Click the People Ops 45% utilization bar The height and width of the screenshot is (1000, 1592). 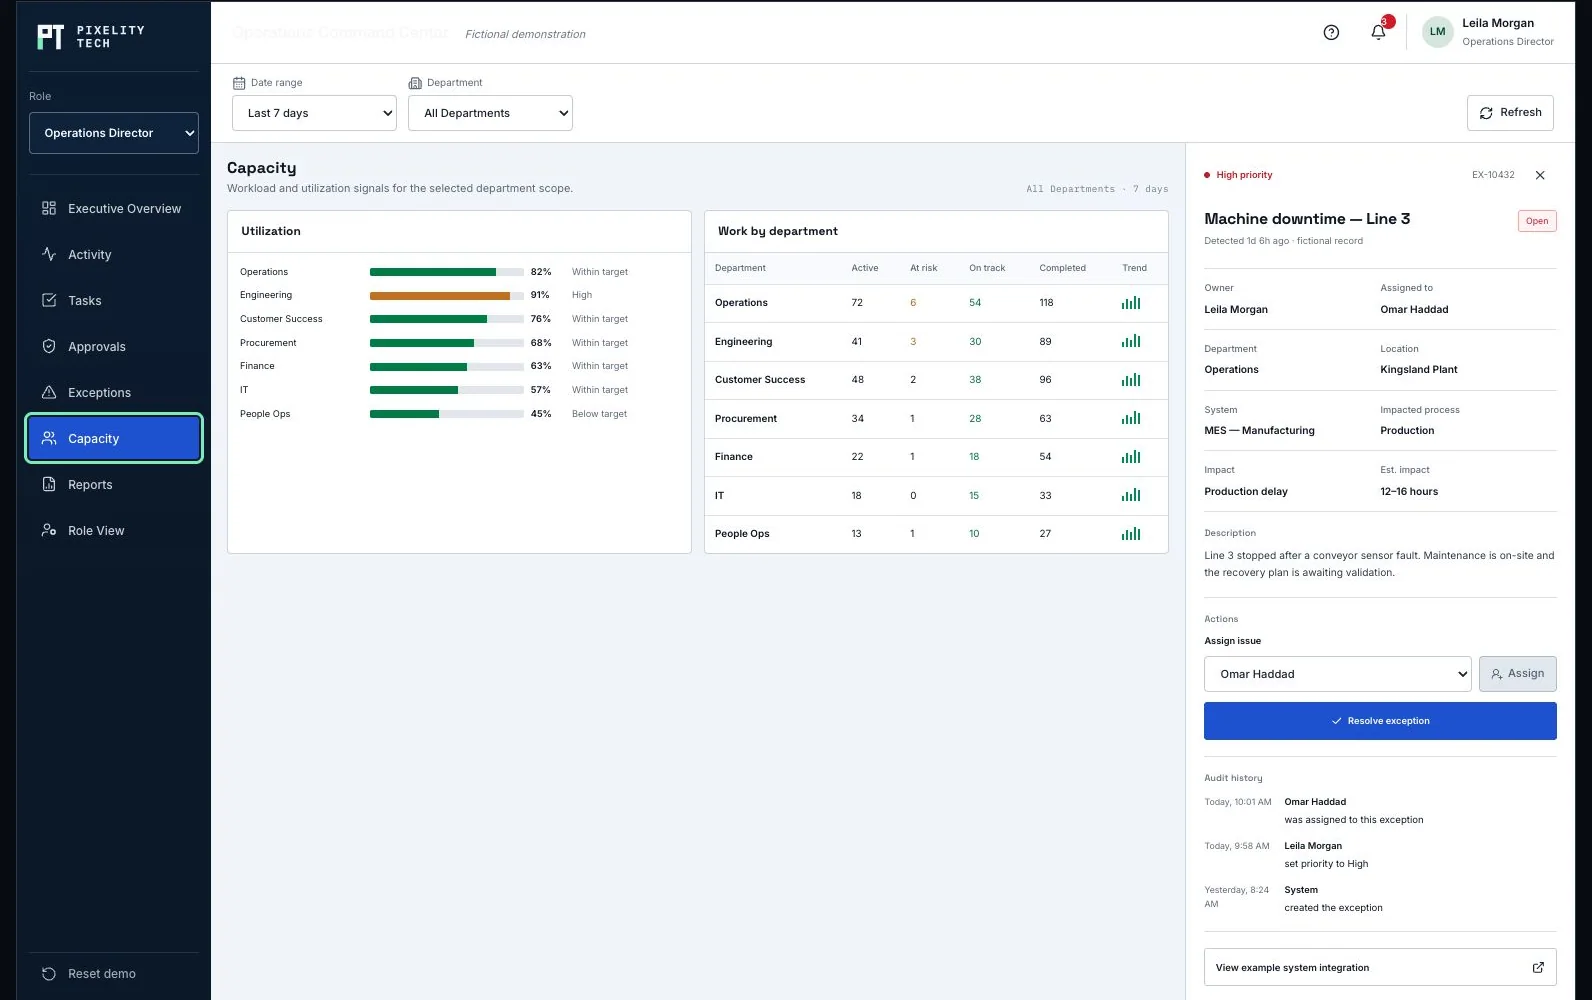pos(447,414)
